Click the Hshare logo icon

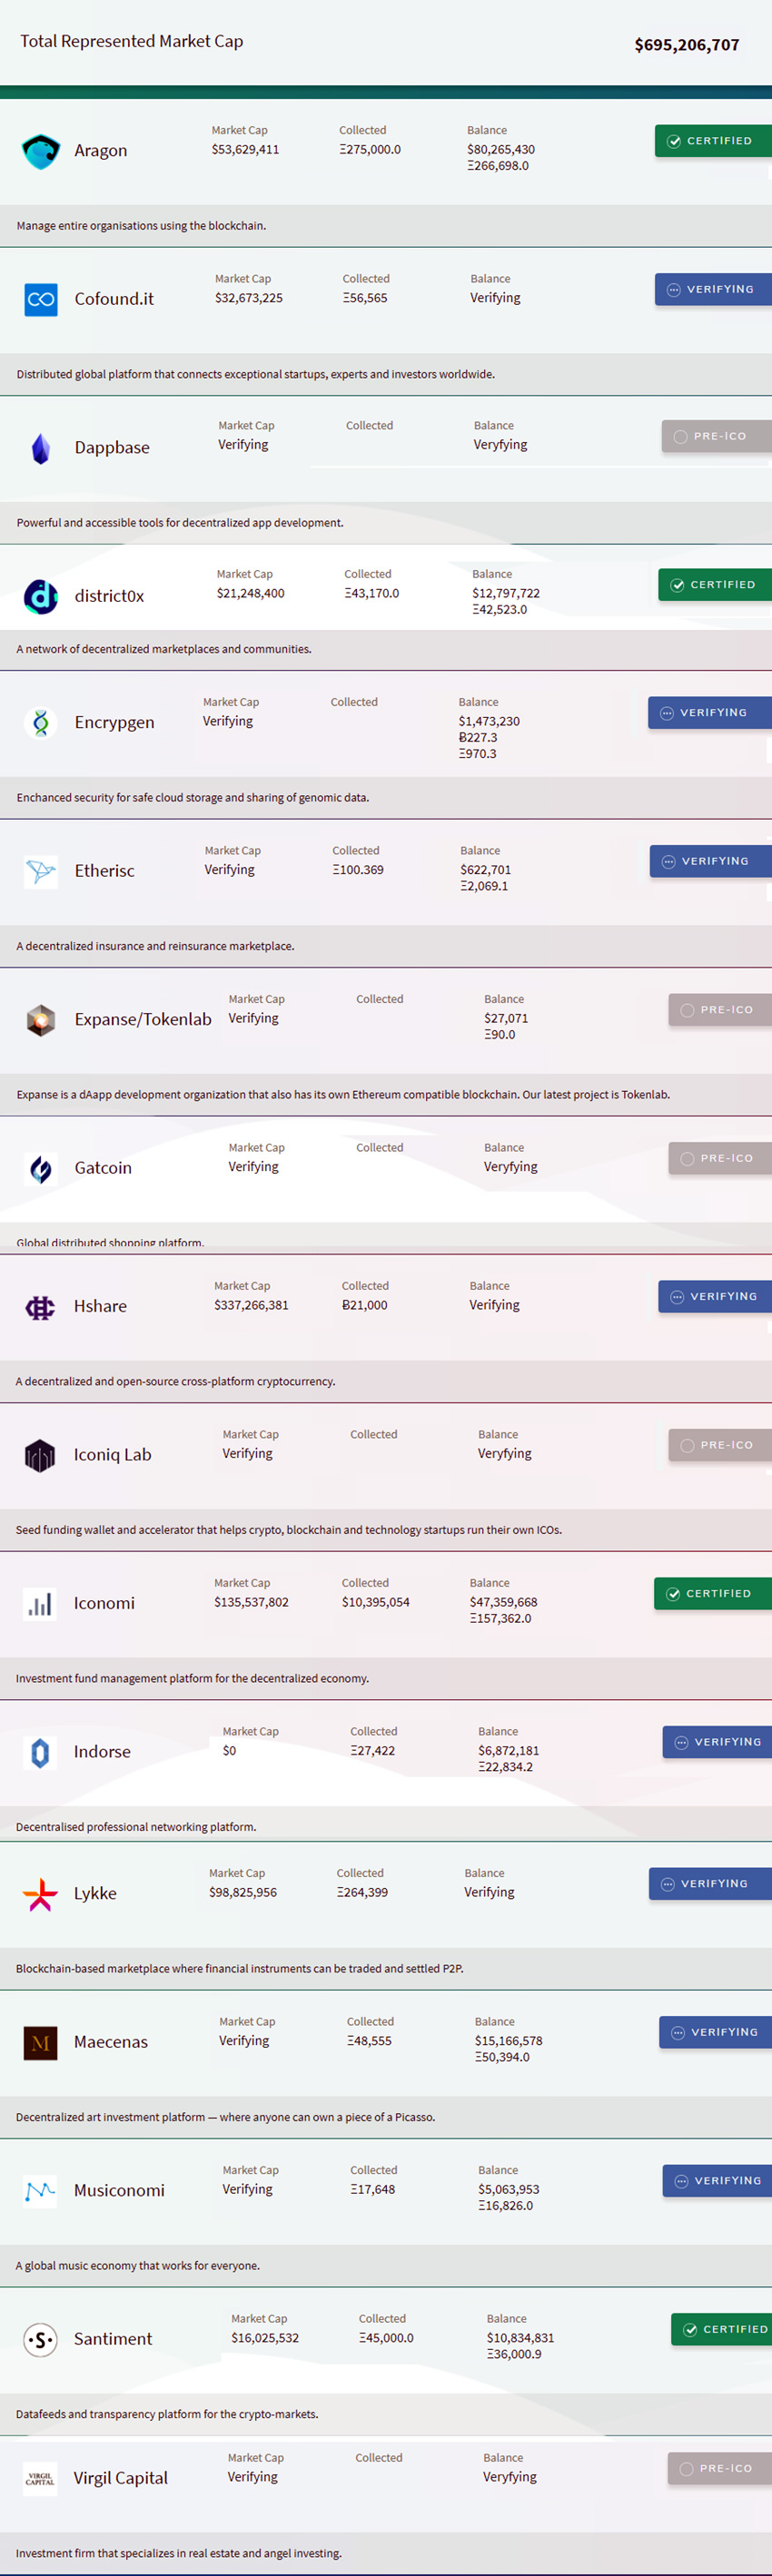[40, 1307]
